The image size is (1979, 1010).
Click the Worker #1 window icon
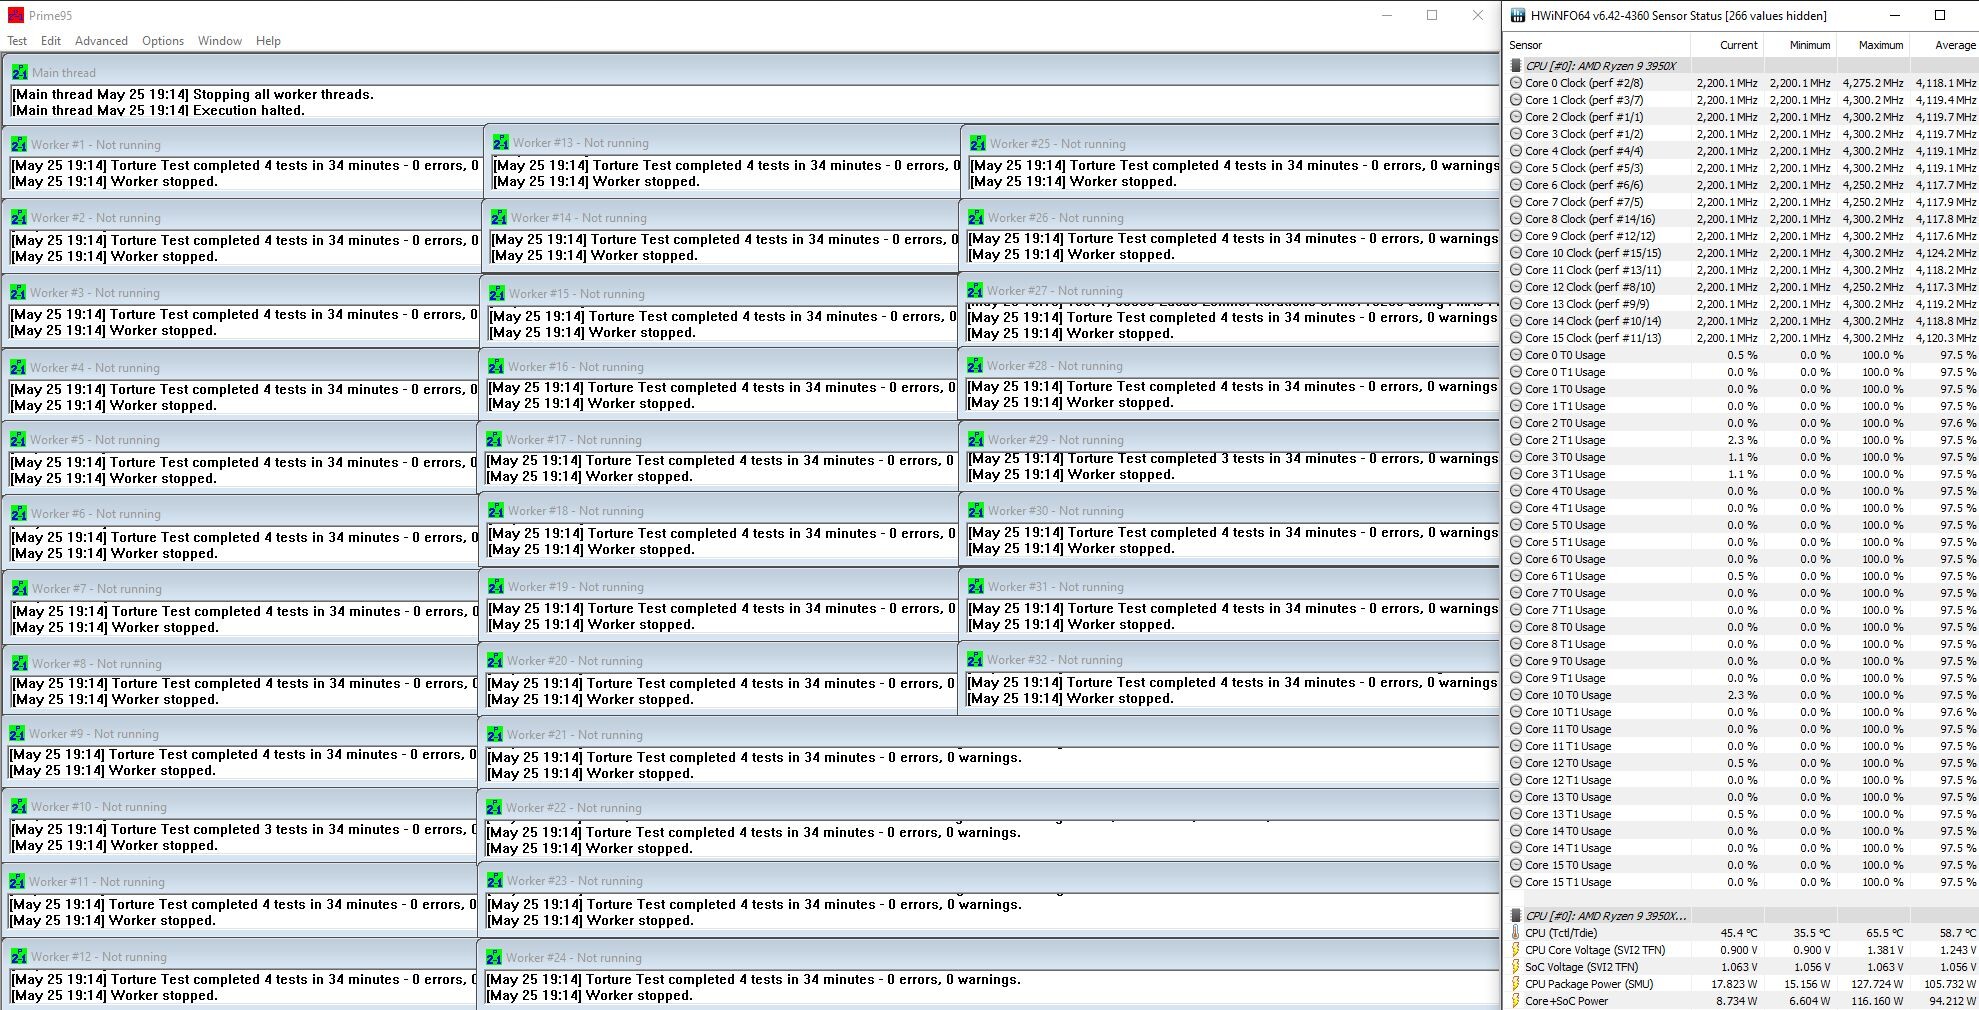pos(19,144)
